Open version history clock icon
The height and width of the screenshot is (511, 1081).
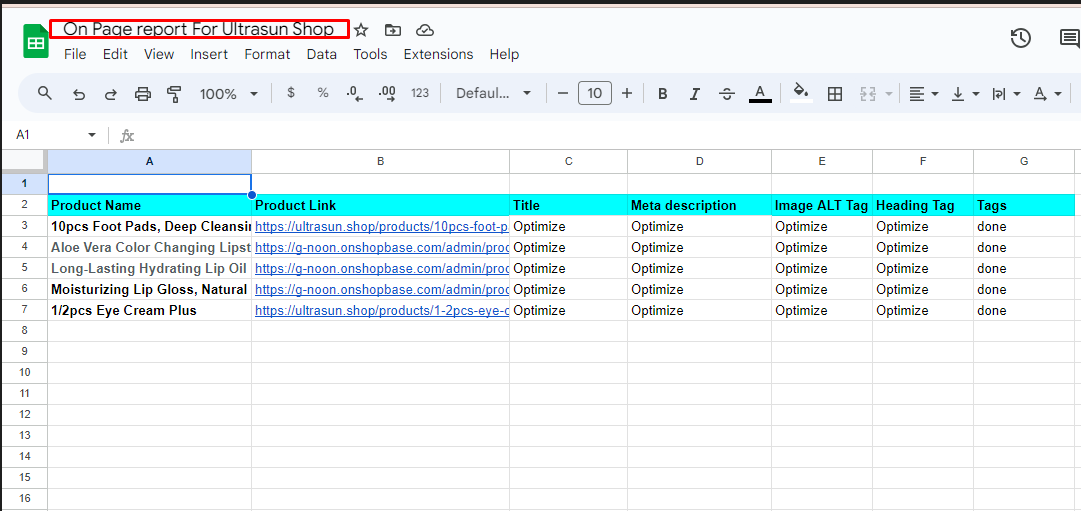point(1020,38)
